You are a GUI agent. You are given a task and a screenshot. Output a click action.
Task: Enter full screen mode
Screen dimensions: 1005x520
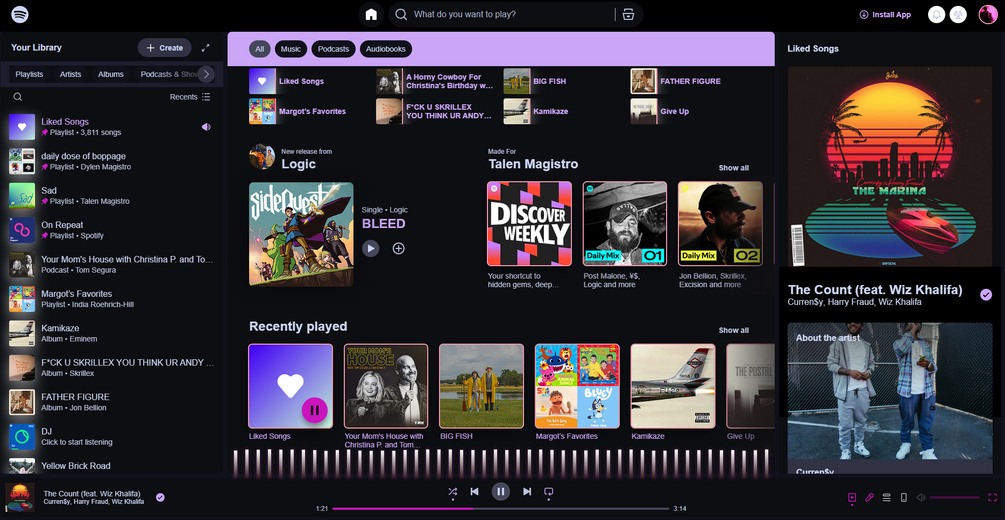pyautogui.click(x=992, y=498)
